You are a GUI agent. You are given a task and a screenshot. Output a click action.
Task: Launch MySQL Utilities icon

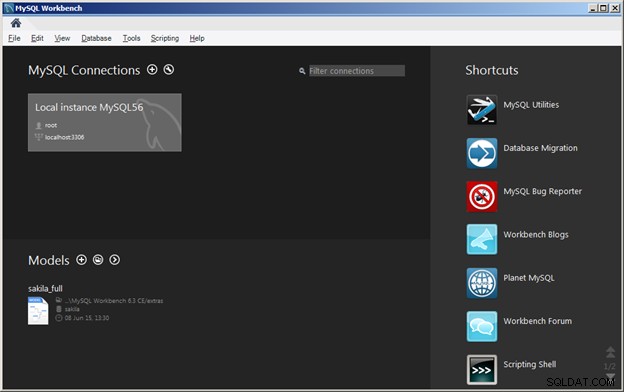[482, 110]
